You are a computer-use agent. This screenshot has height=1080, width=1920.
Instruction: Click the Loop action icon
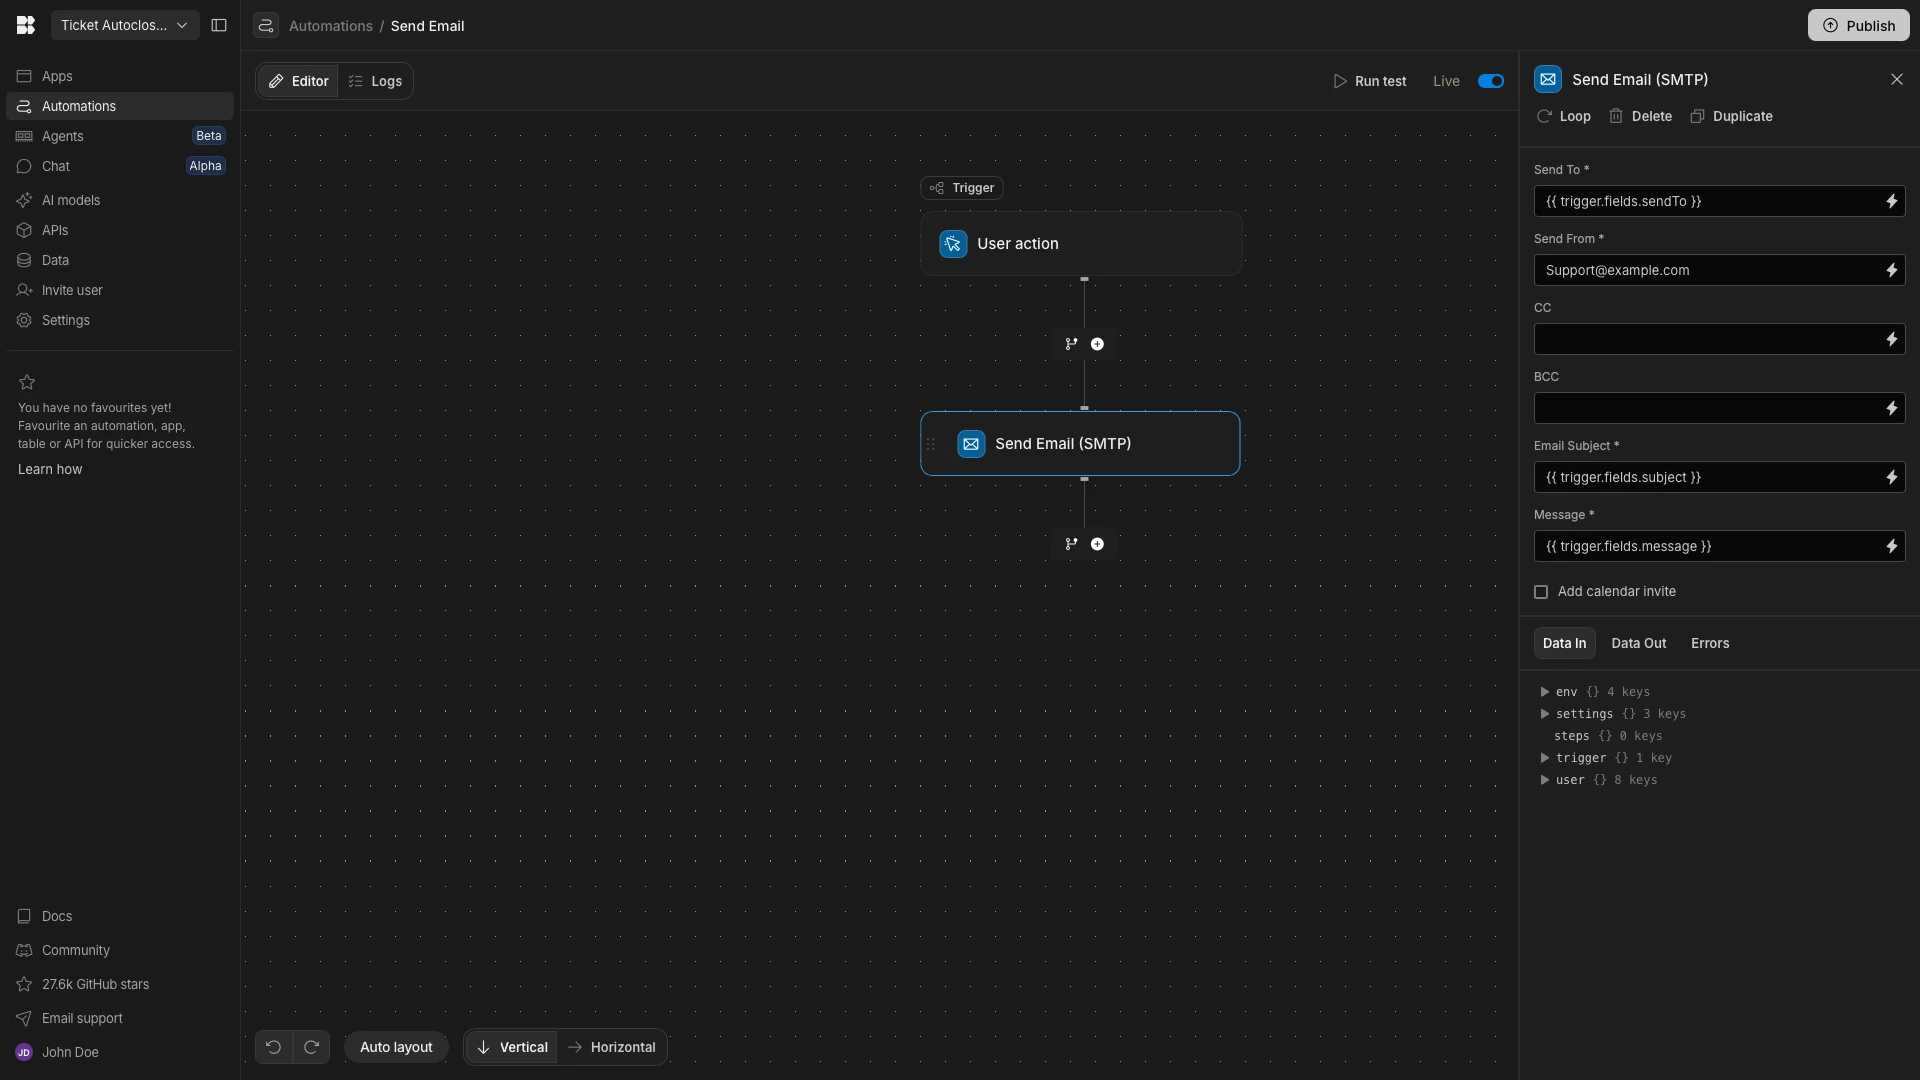pyautogui.click(x=1544, y=116)
